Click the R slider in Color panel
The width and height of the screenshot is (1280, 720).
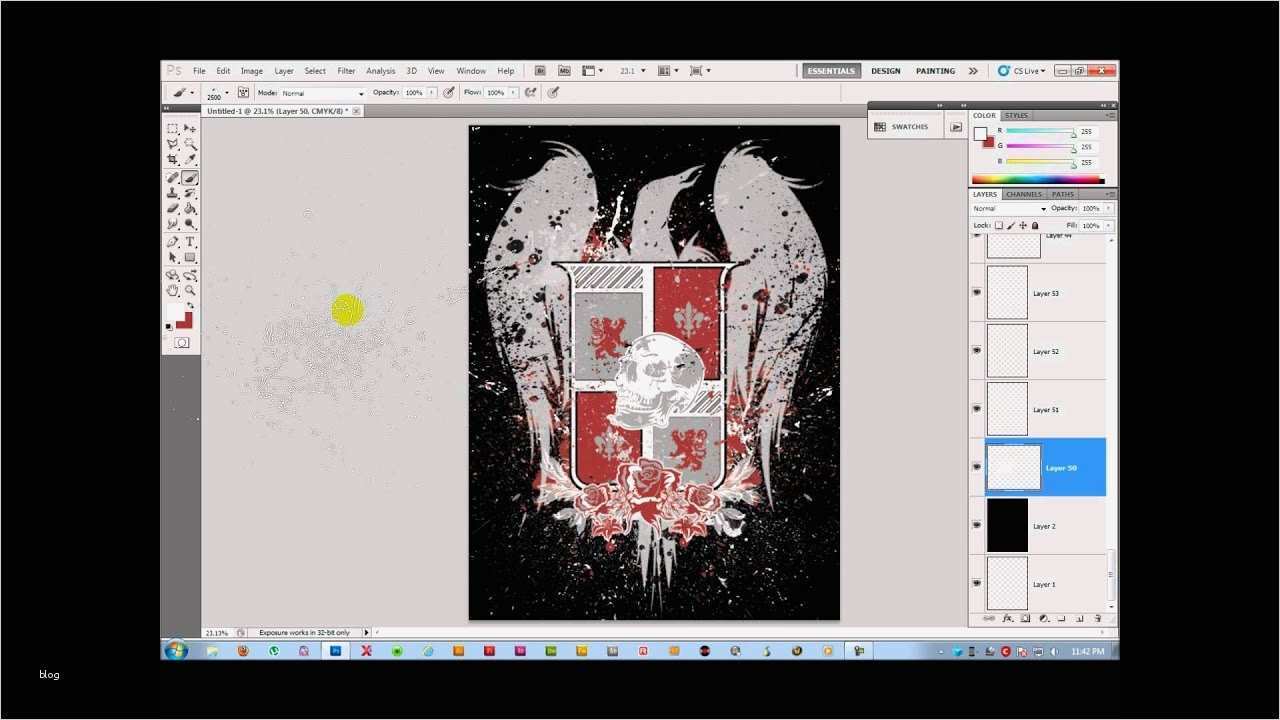click(1040, 133)
